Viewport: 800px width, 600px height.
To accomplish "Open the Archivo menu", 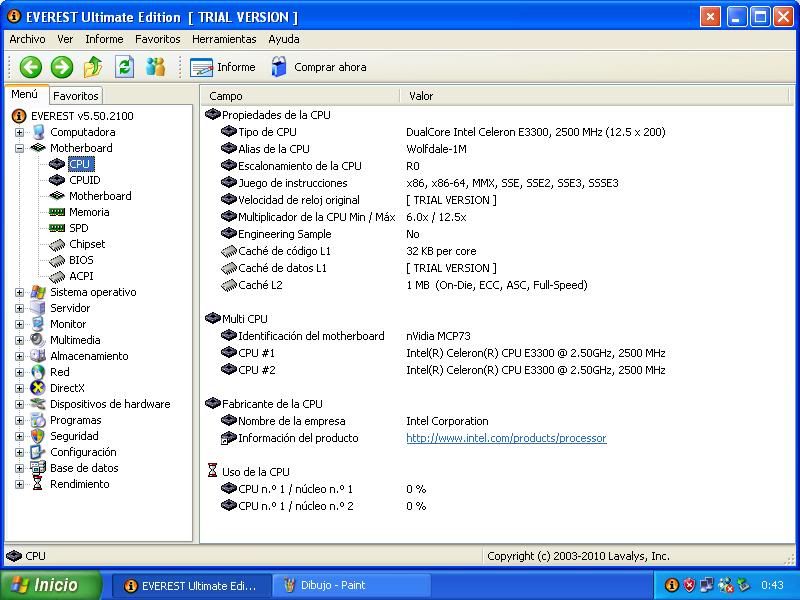I will tap(28, 39).
